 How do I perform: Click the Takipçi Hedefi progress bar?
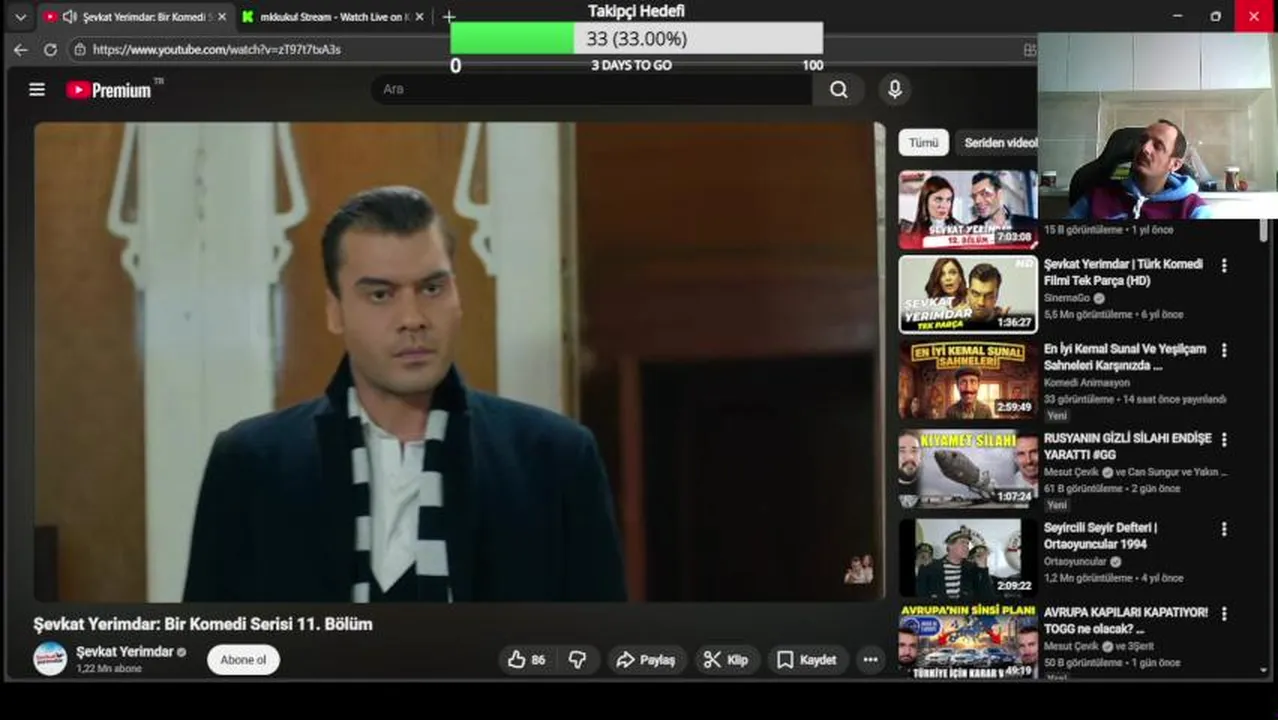click(637, 39)
